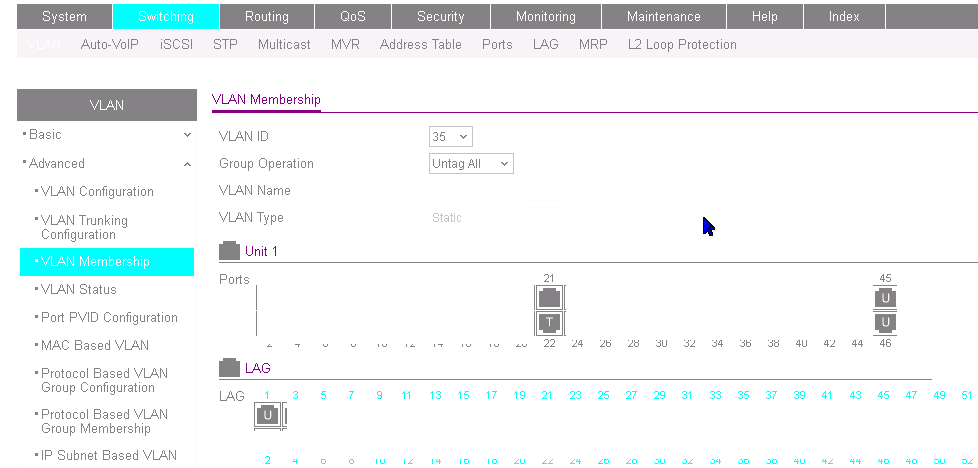
Task: Open the Maintenance top tab
Action: coord(664,17)
